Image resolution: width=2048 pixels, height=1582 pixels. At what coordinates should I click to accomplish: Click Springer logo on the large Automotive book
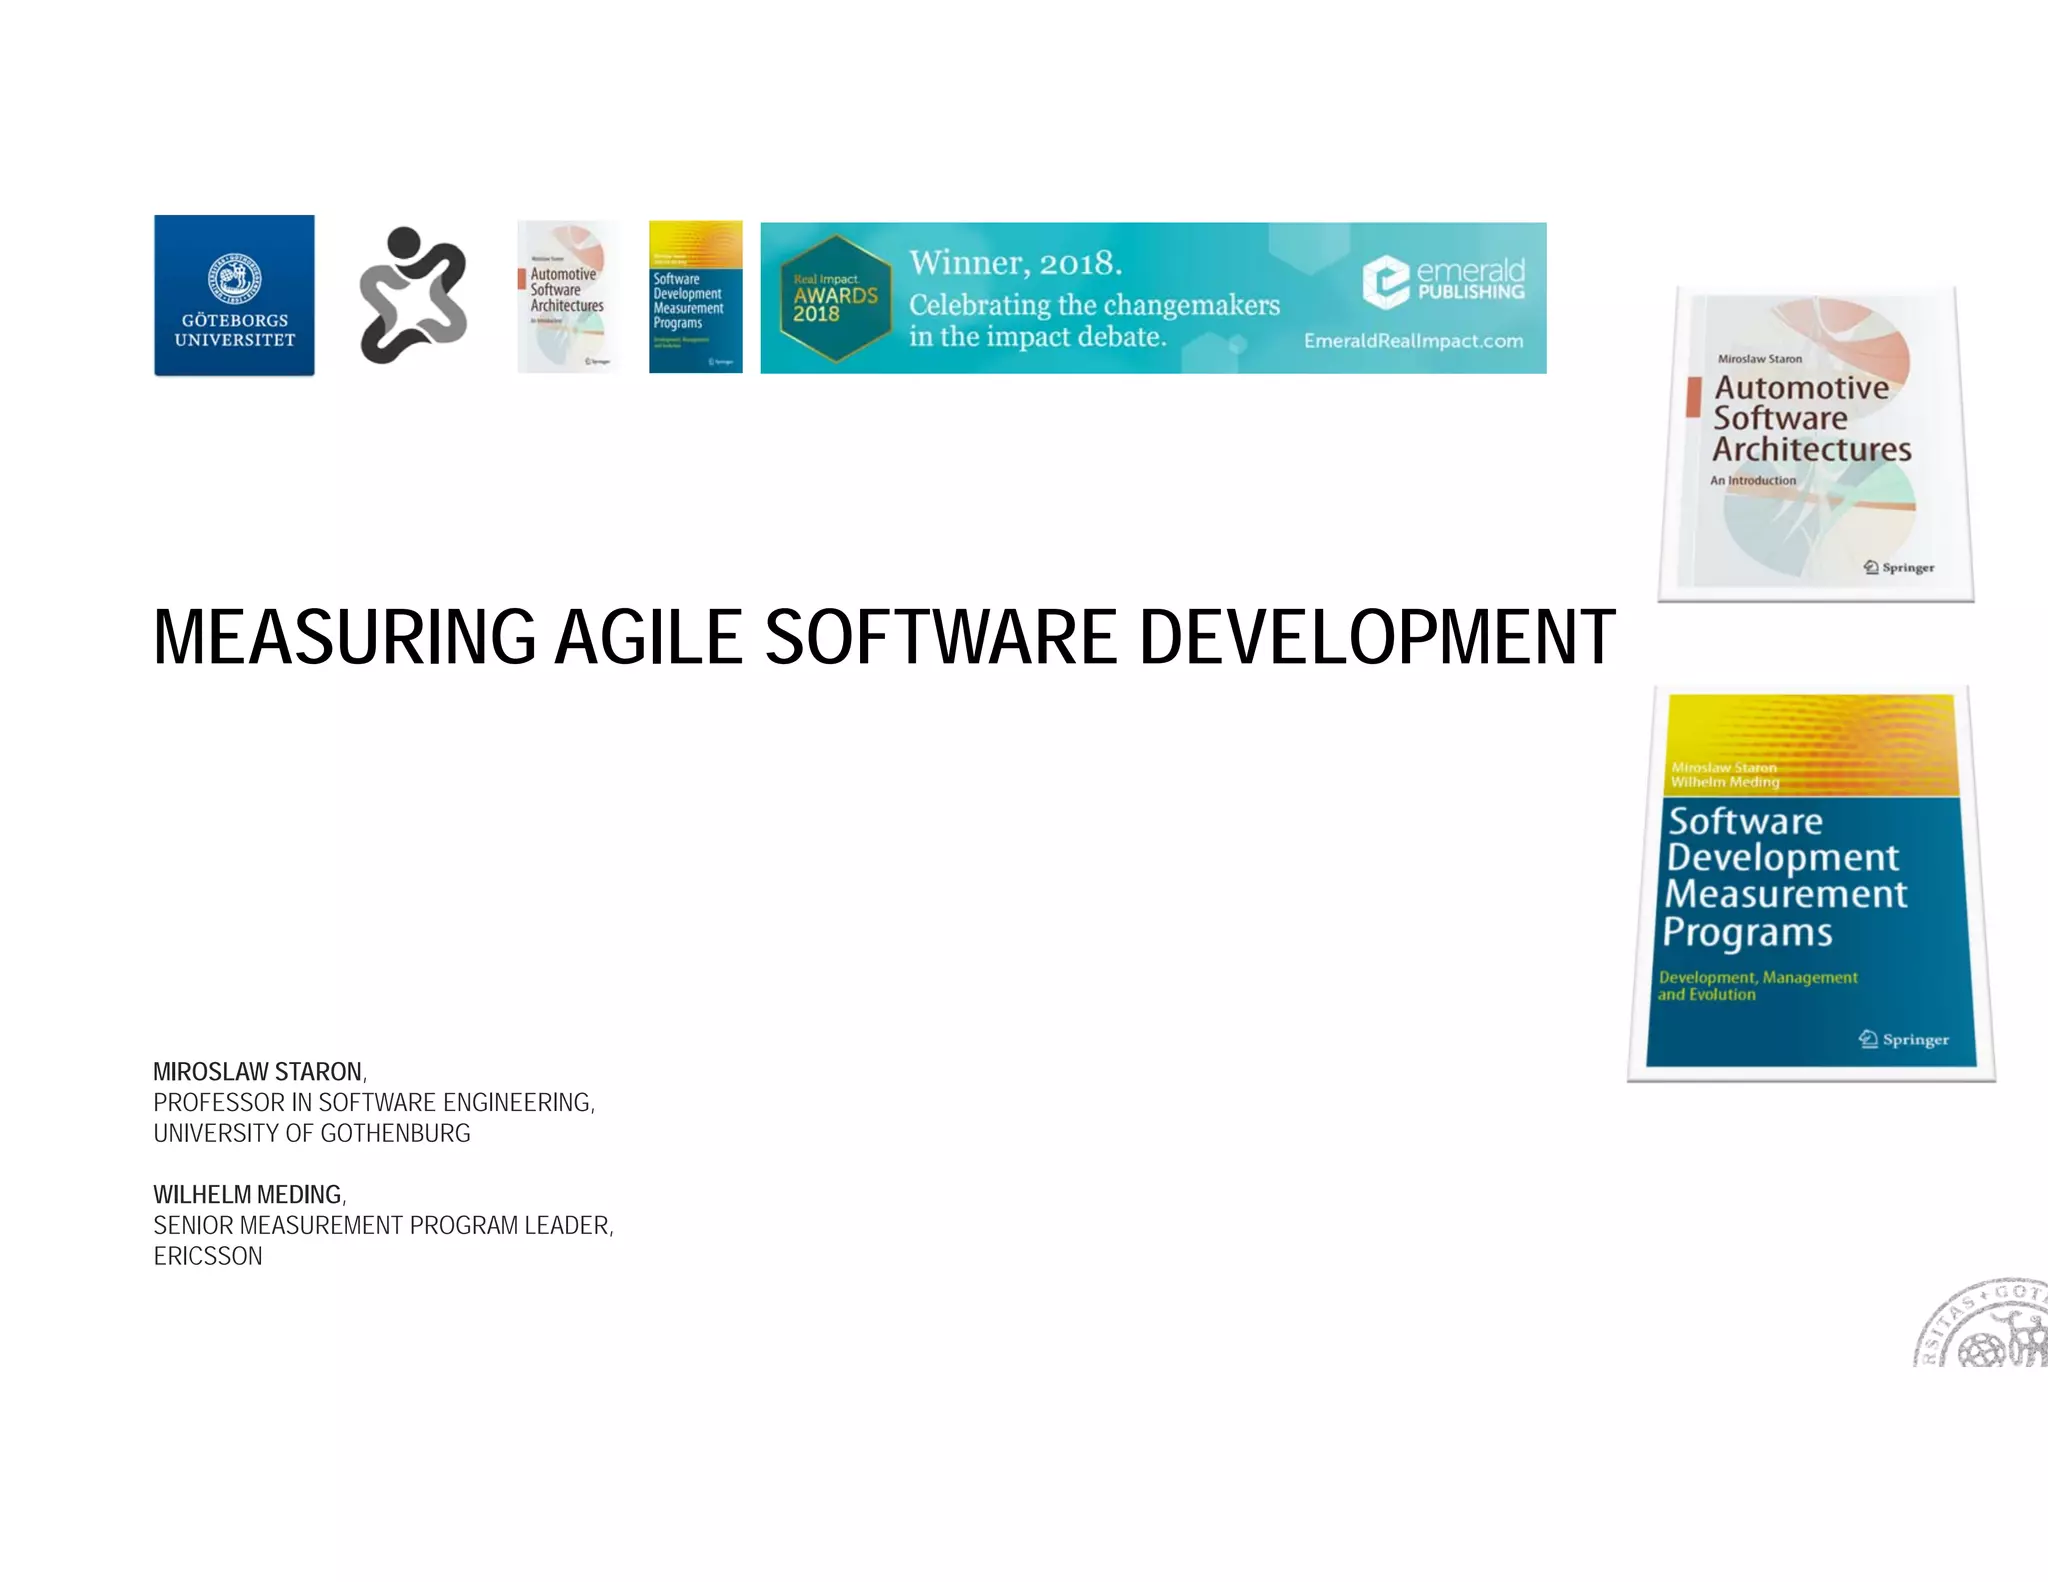(x=1899, y=567)
